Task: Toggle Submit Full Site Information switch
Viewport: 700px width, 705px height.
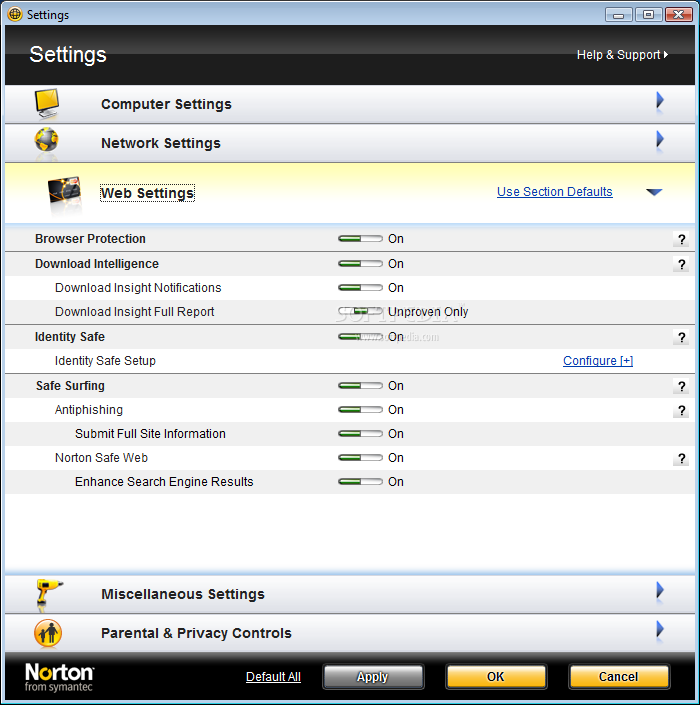Action: pos(360,434)
